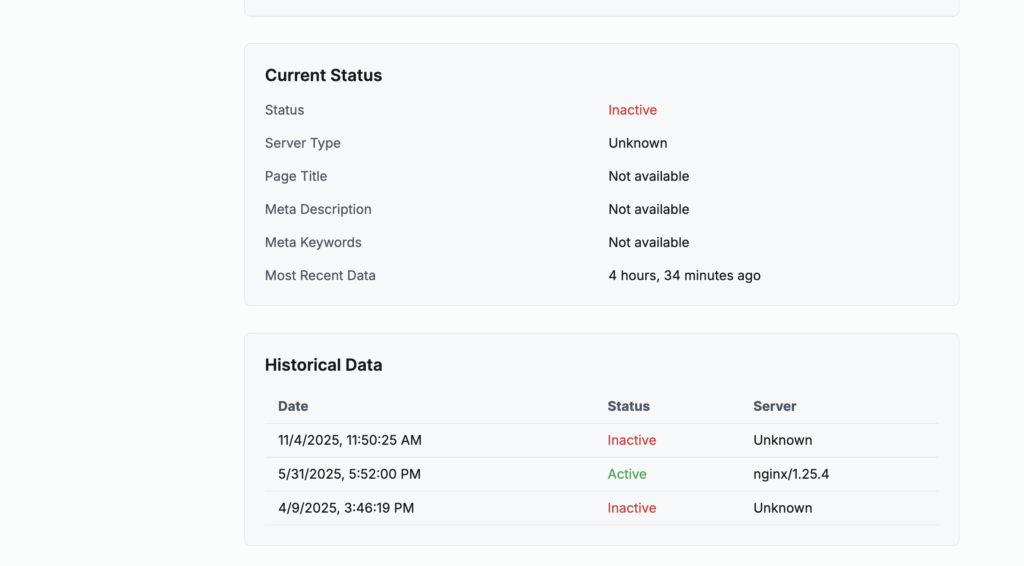Select the 4 hours, 34 minutes ago text
The image size is (1024, 566).
coord(684,275)
